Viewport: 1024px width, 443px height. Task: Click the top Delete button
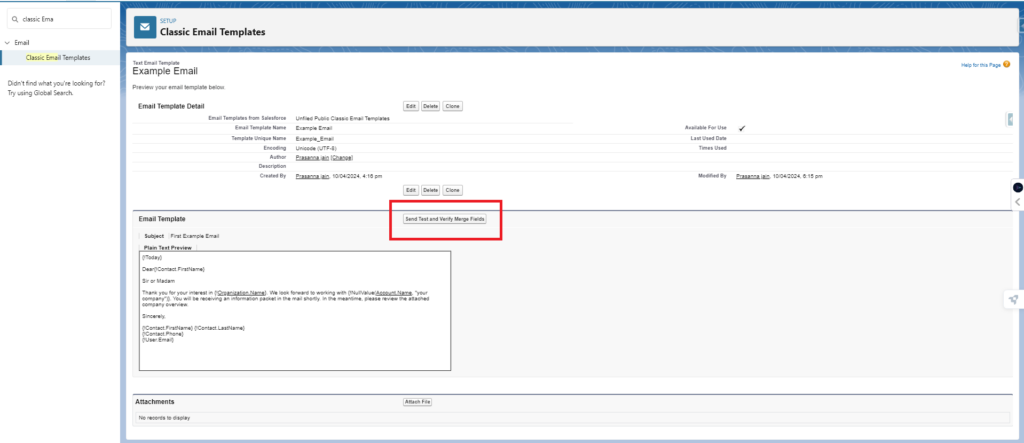[430, 105]
